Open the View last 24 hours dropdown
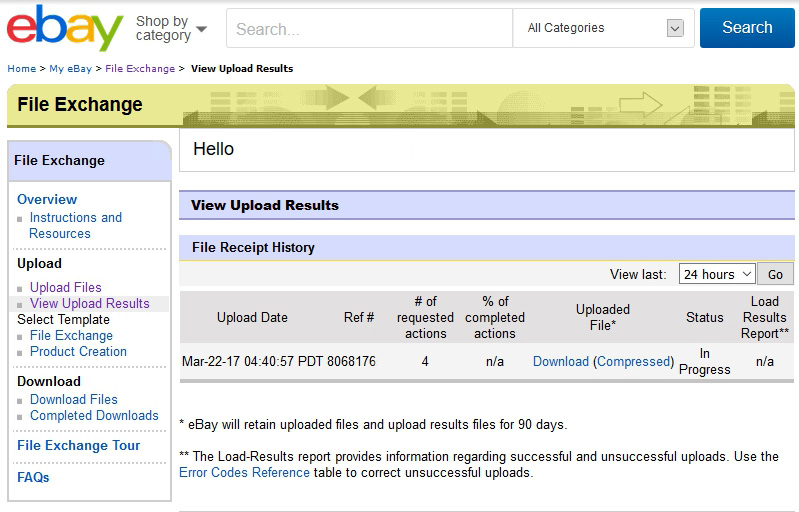The width and height of the screenshot is (799, 512). tap(717, 274)
